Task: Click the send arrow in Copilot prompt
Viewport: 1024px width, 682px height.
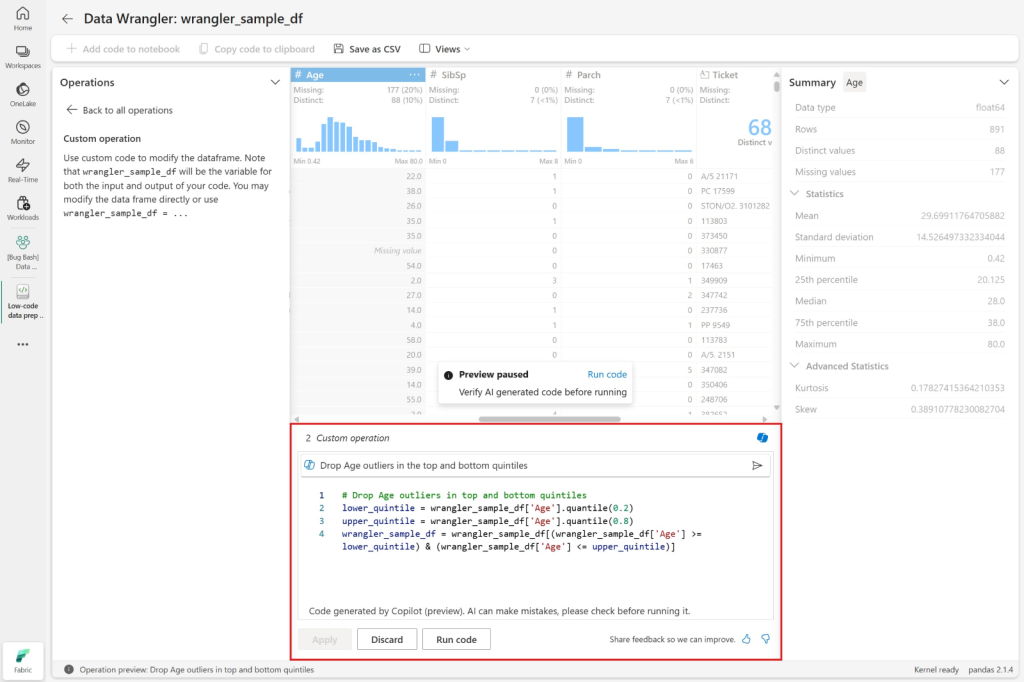Action: (757, 465)
